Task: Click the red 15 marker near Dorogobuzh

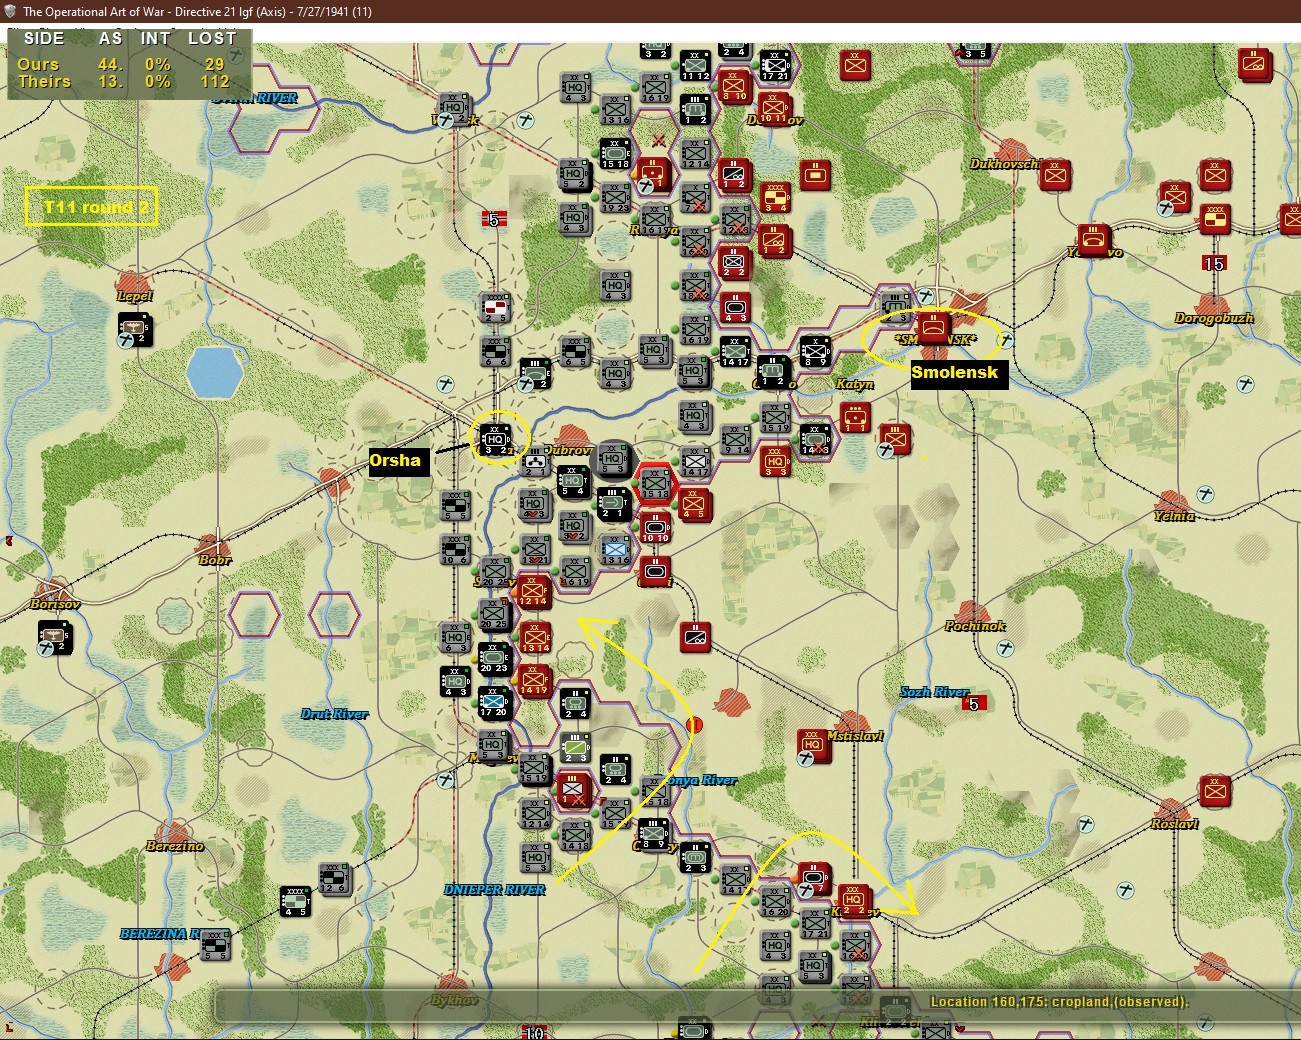Action: [1214, 263]
